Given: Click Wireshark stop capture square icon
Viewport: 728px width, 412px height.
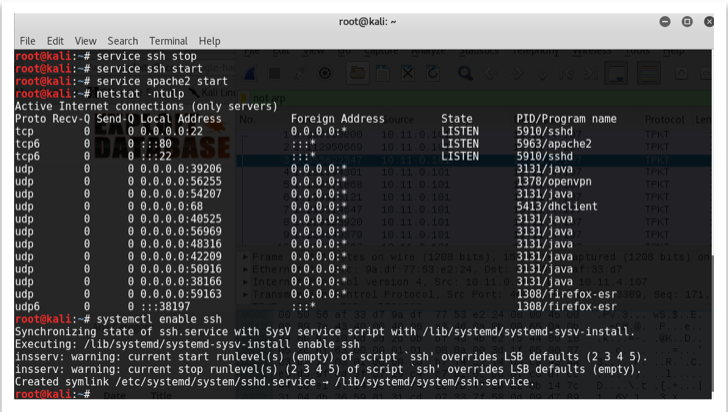Looking at the screenshot, I should [x=274, y=73].
